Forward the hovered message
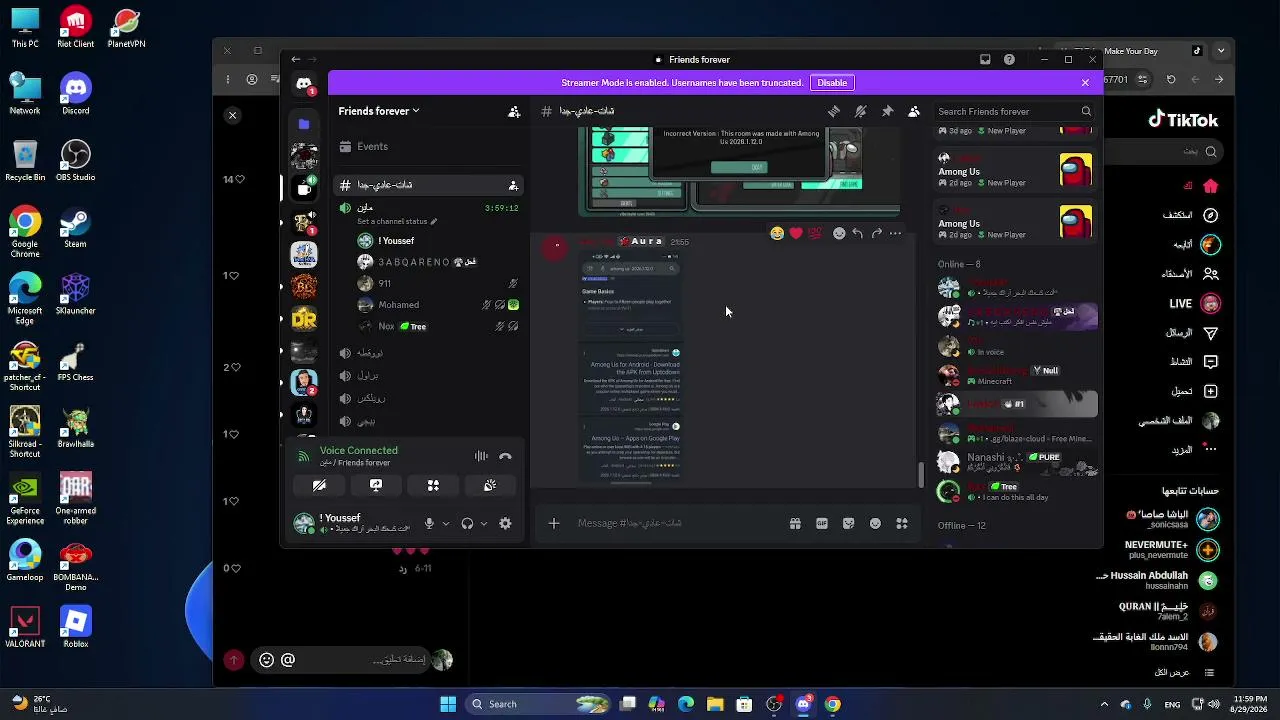The width and height of the screenshot is (1280, 720). tap(877, 233)
